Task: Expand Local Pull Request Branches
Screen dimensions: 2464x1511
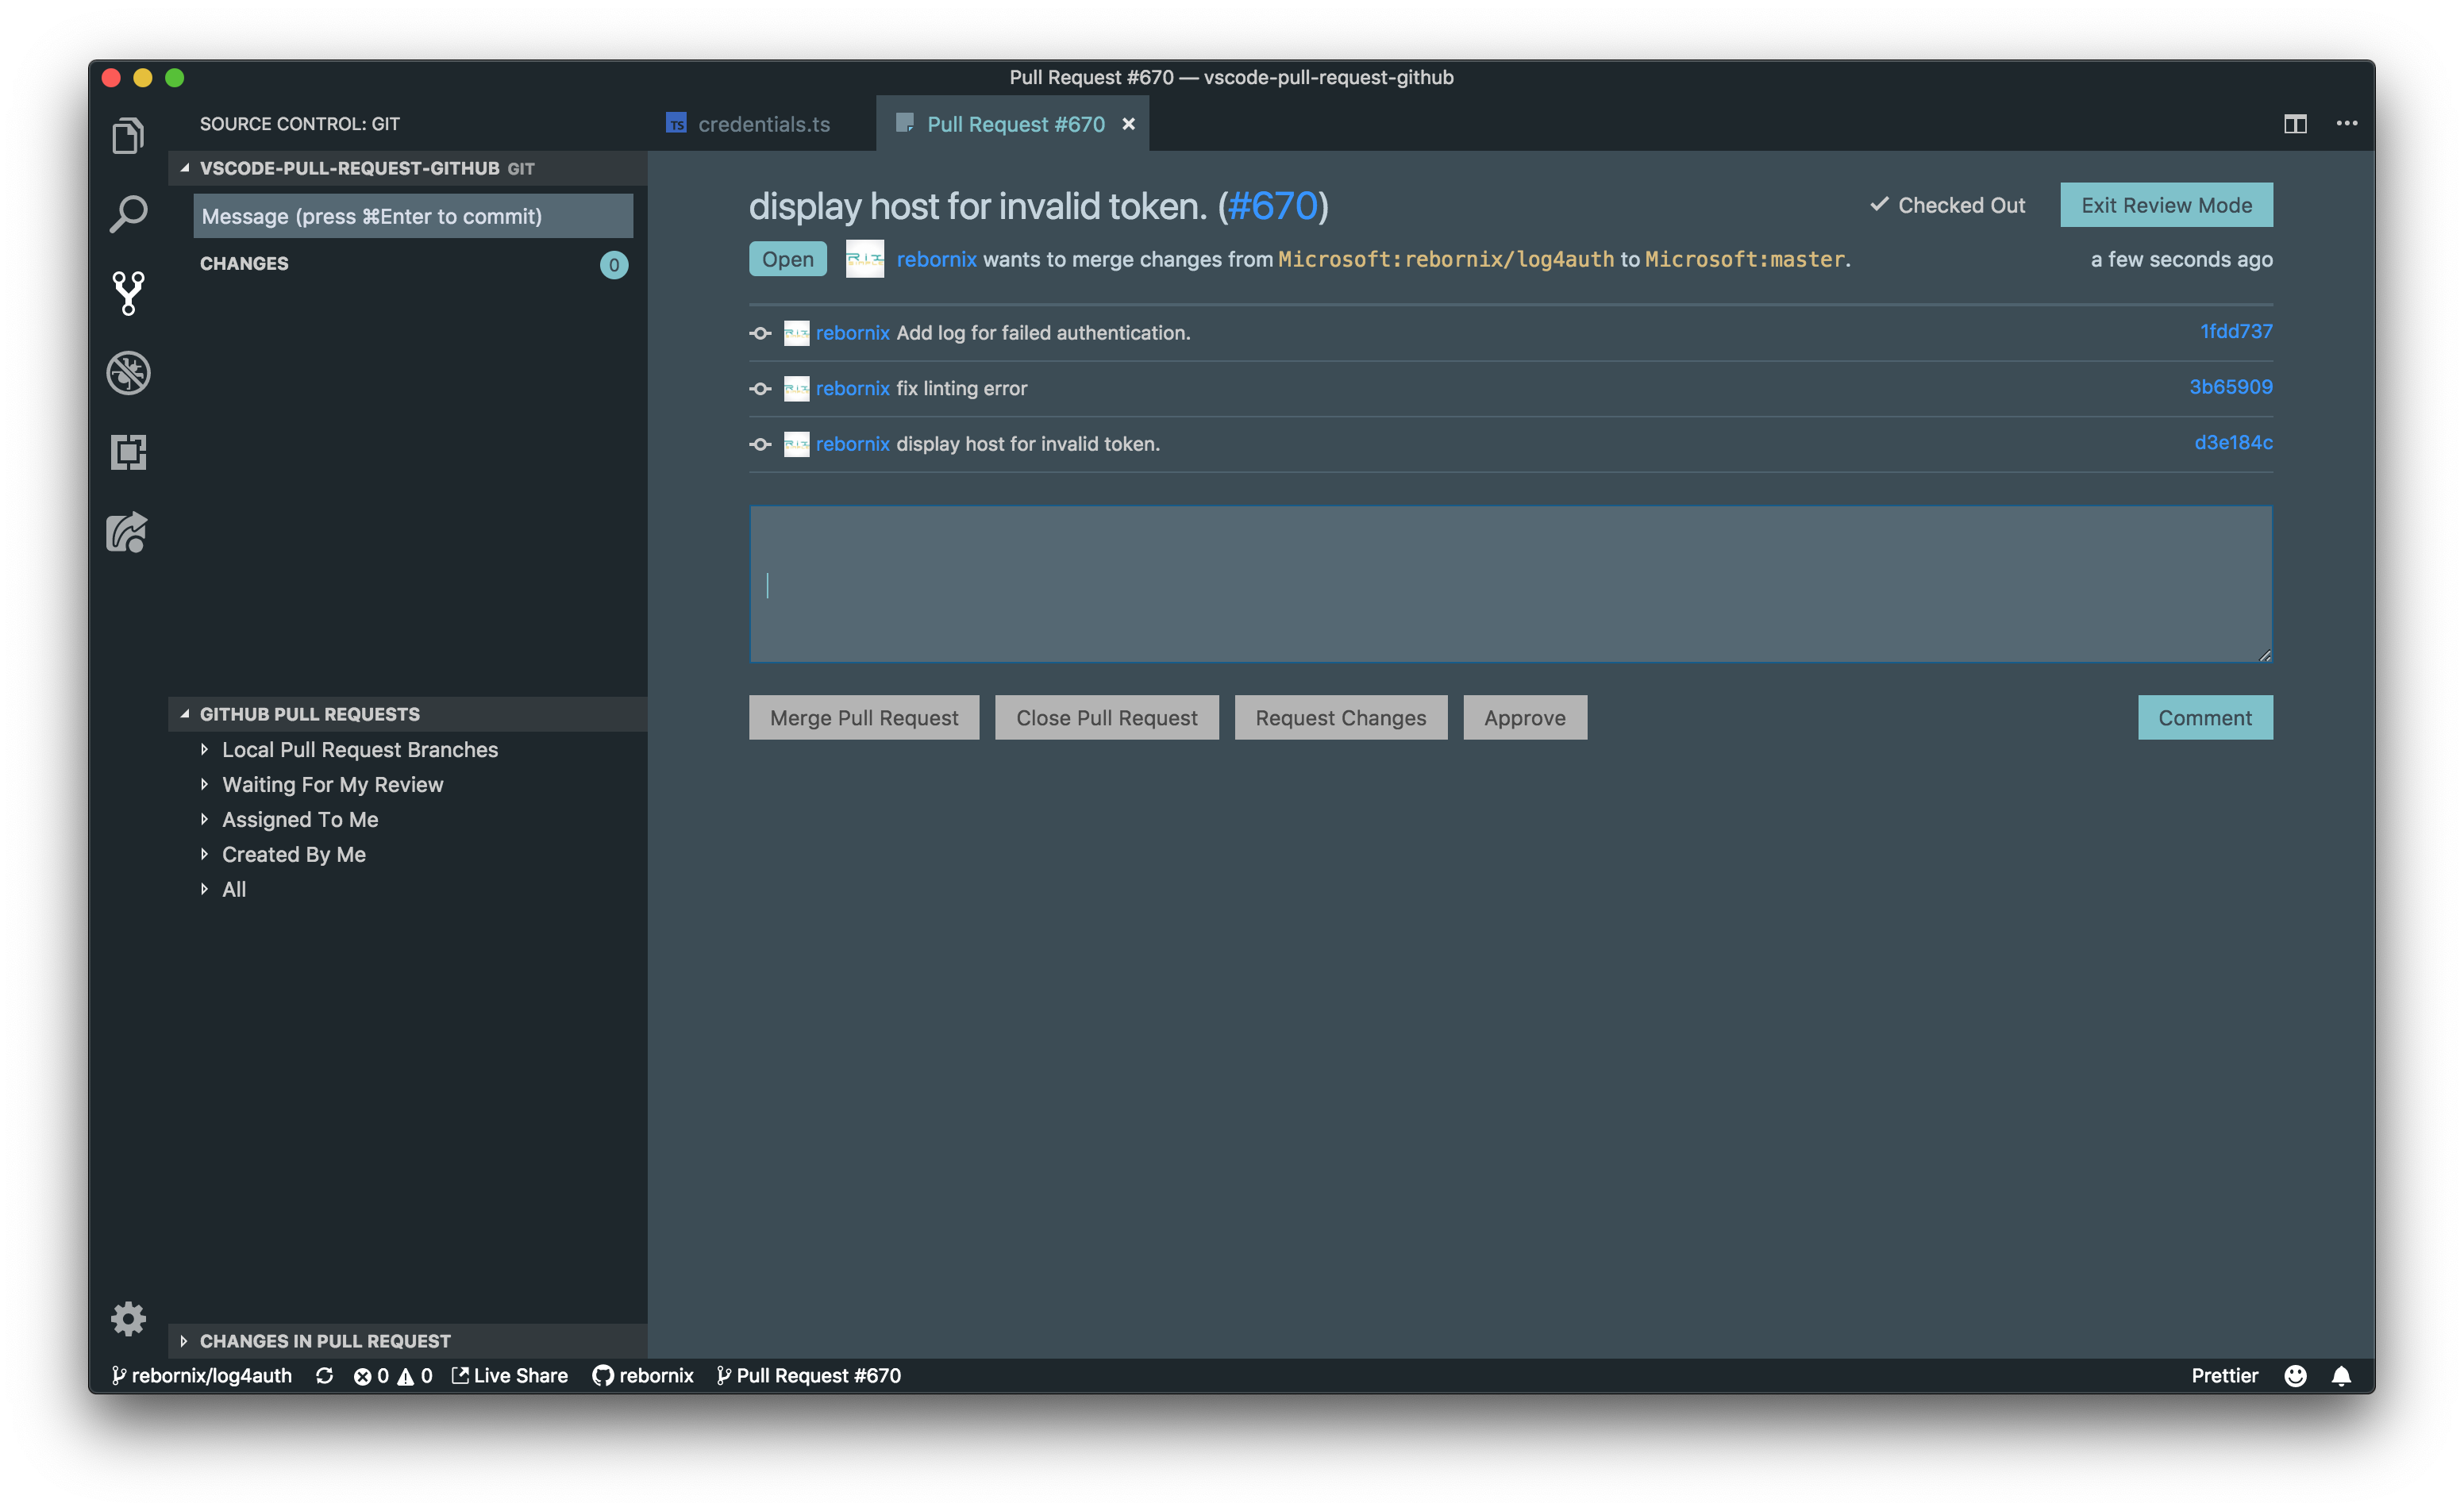Action: [359, 750]
